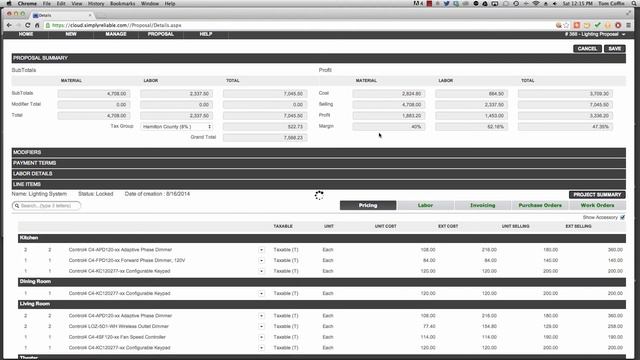
Task: Click the secure lock icon in address bar
Action: pyautogui.click(x=48, y=25)
